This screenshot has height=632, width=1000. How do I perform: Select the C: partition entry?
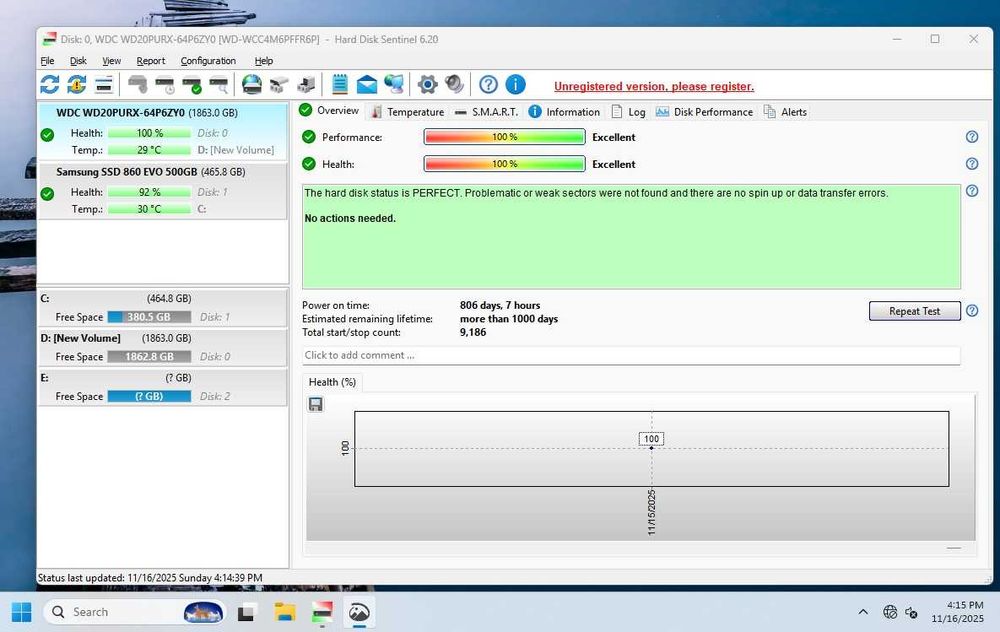click(x=163, y=307)
